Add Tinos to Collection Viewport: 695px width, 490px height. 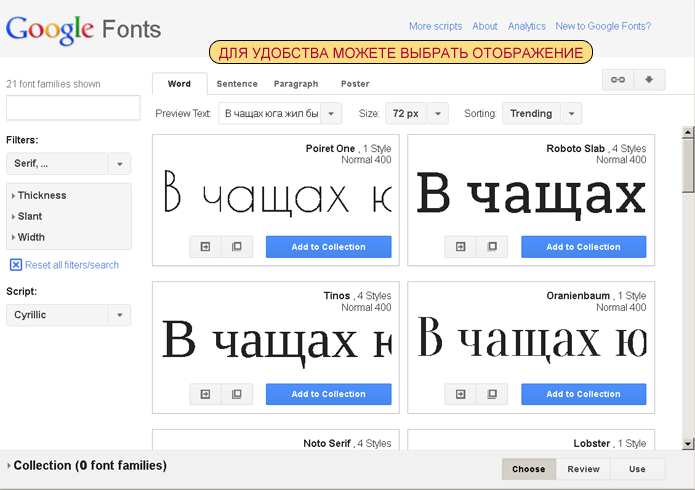(328, 394)
